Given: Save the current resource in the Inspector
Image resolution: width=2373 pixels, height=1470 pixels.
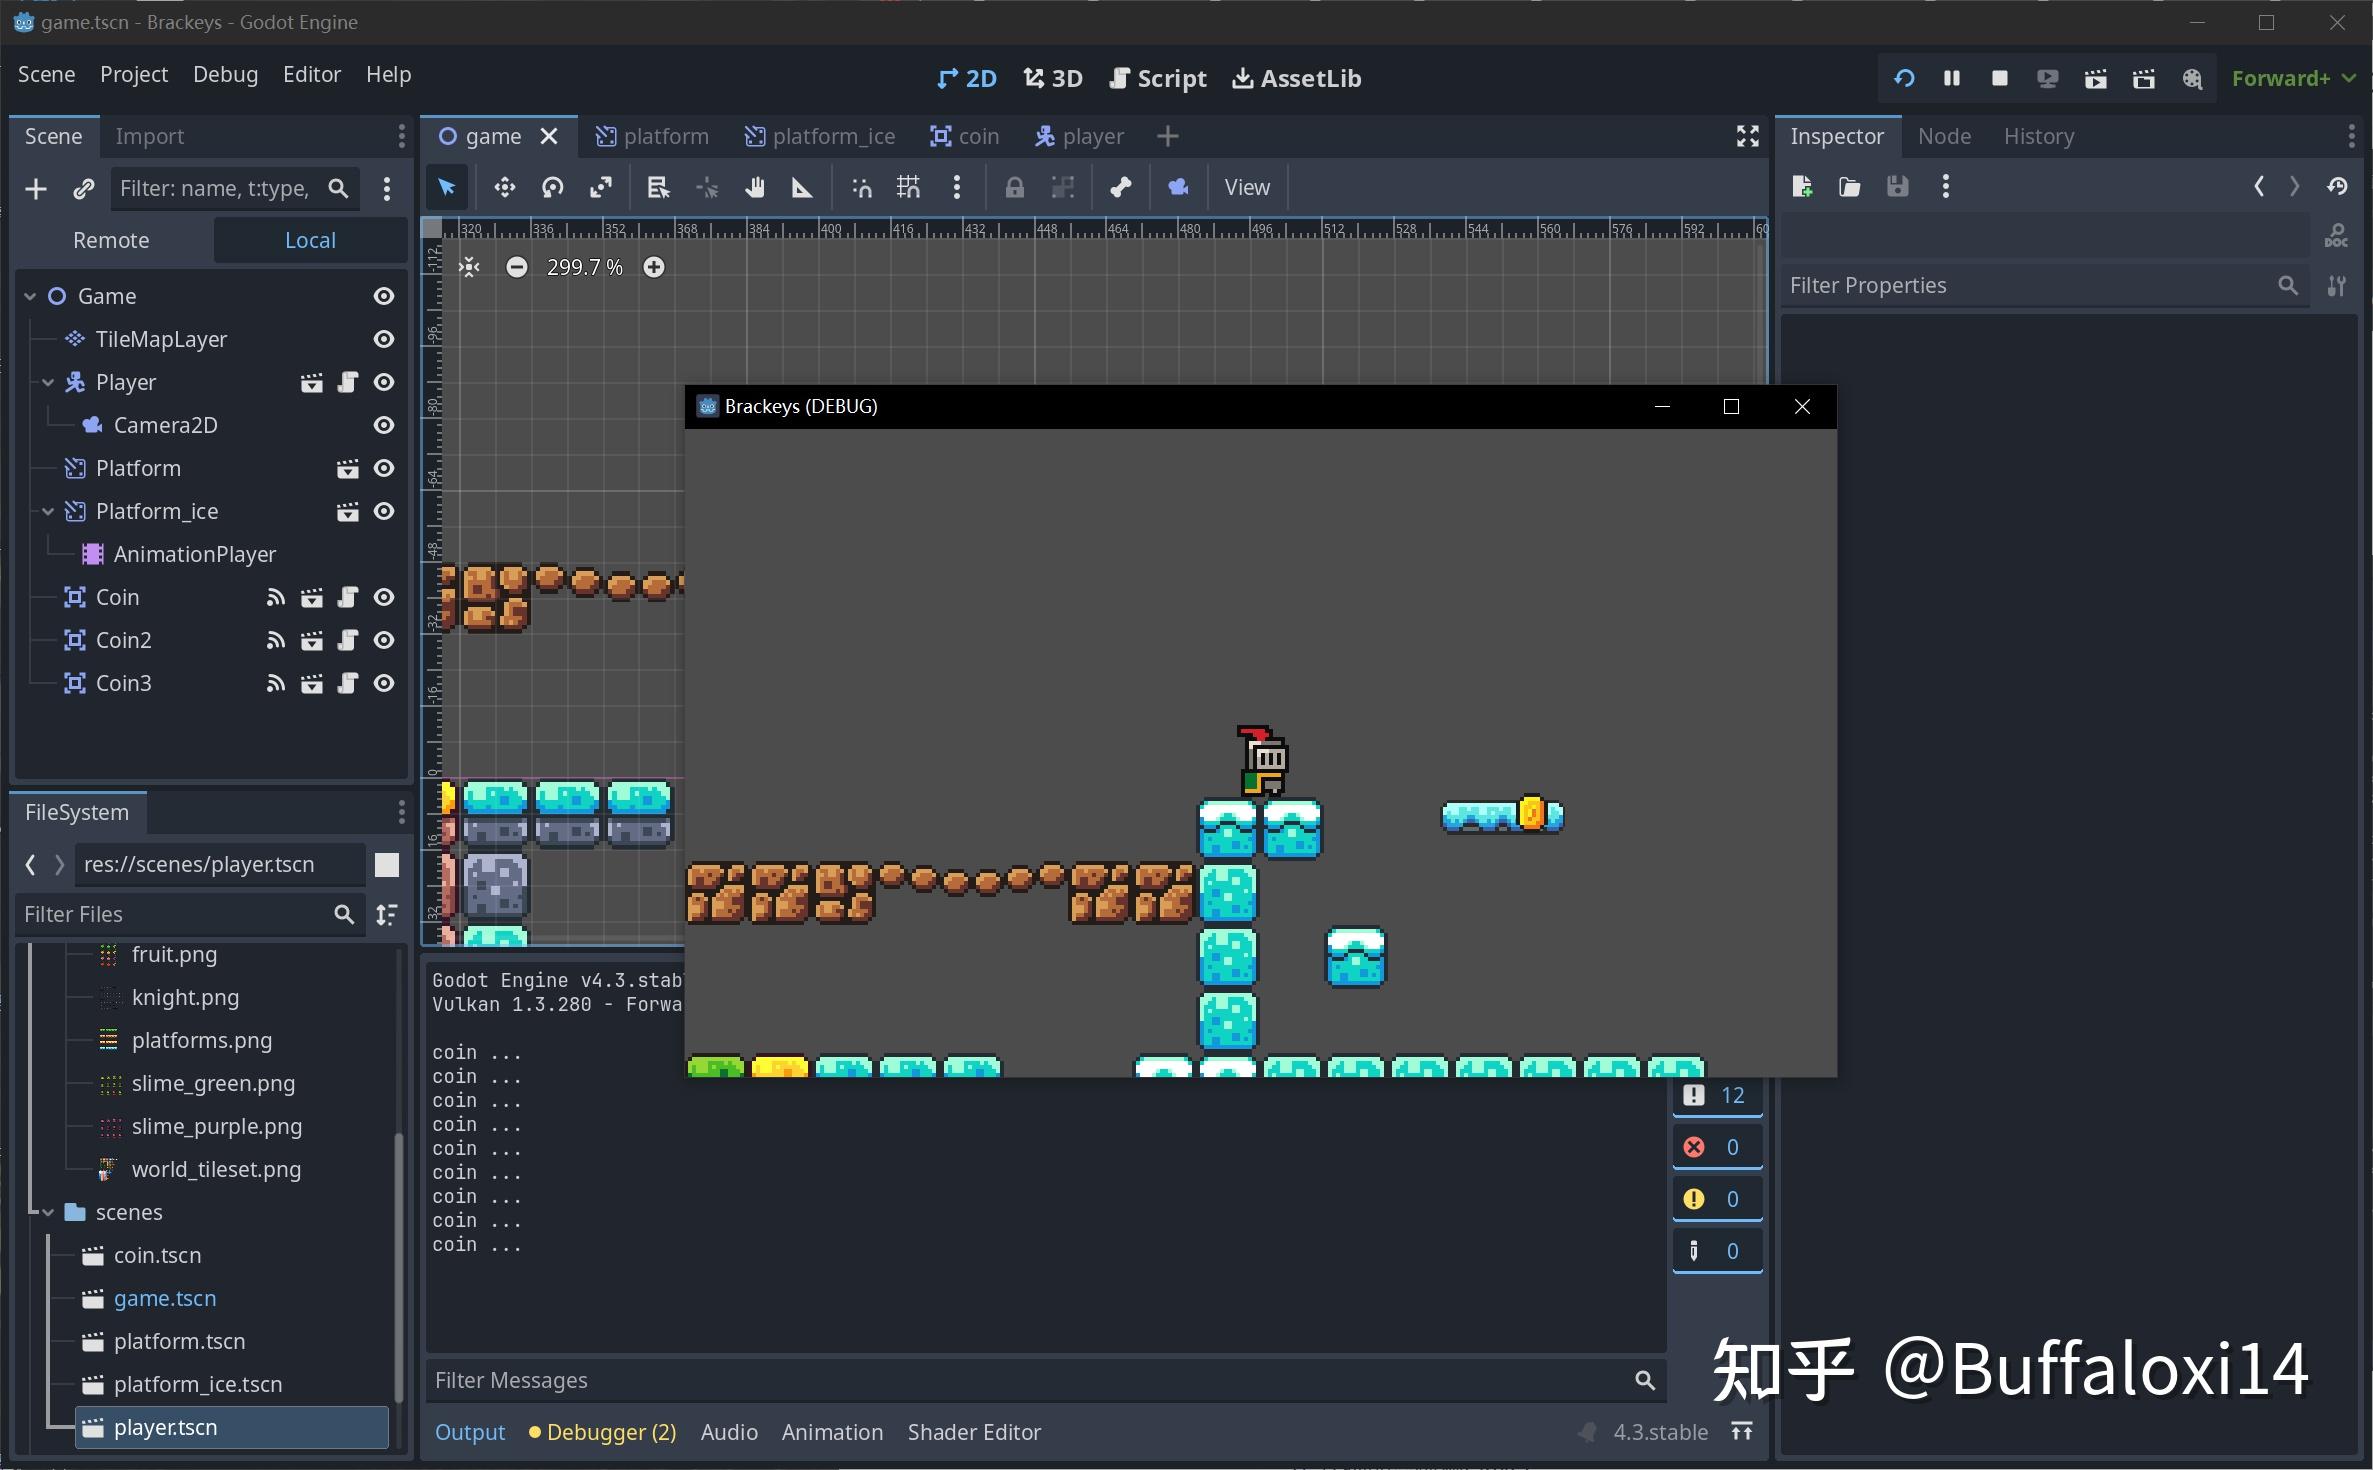Looking at the screenshot, I should point(1897,186).
